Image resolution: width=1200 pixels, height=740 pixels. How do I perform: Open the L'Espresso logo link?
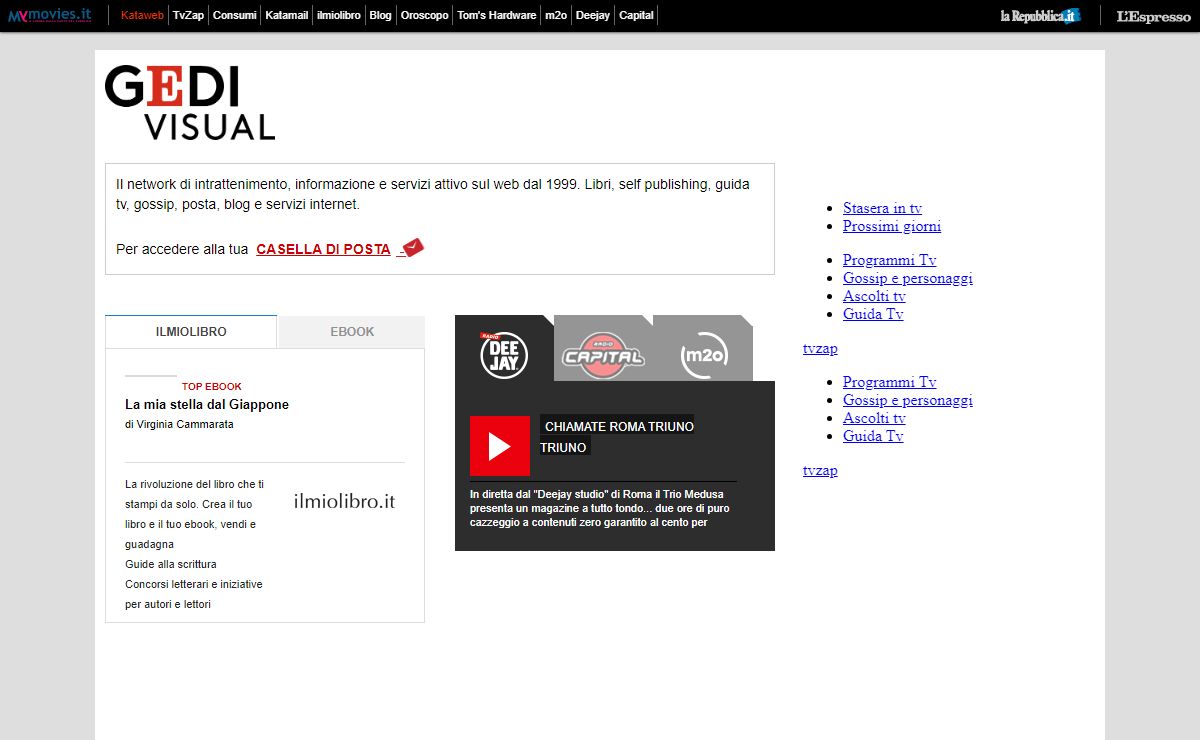point(1153,16)
